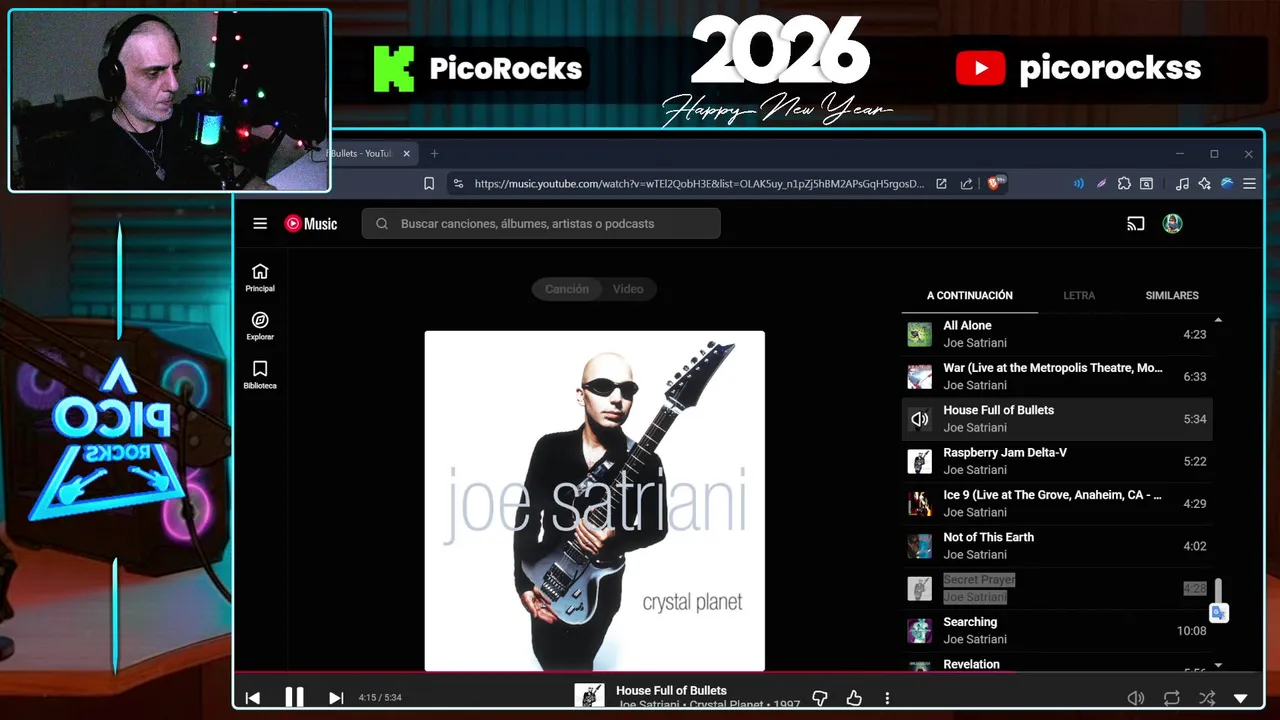1280x720 pixels.
Task: Play Ice 9 (Live at The Grove)
Action: [x=1057, y=504]
